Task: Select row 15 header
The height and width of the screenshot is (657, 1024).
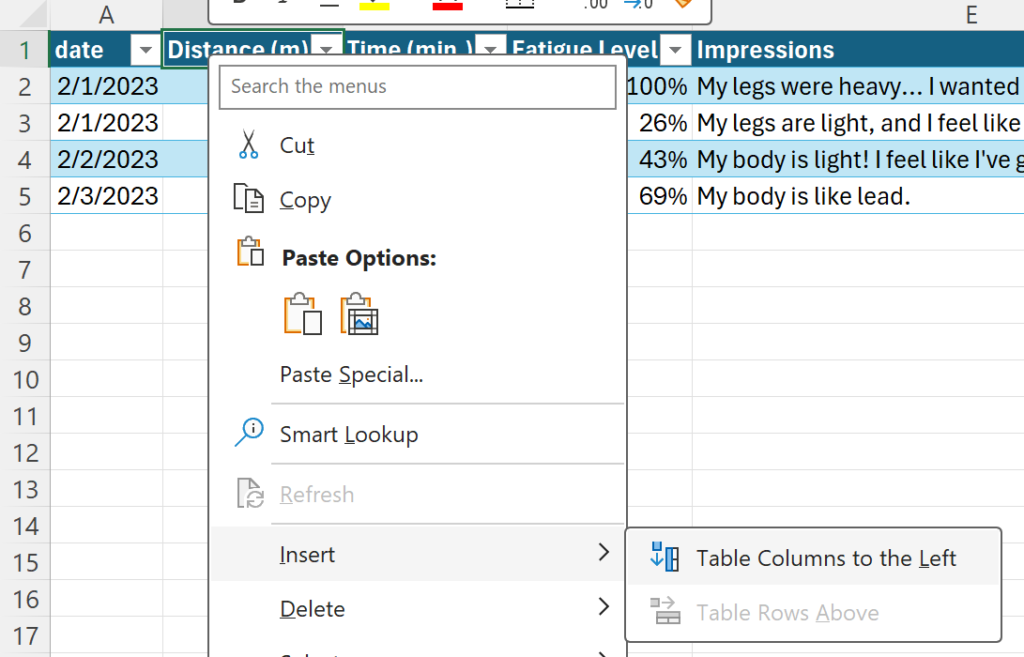Action: tap(25, 562)
